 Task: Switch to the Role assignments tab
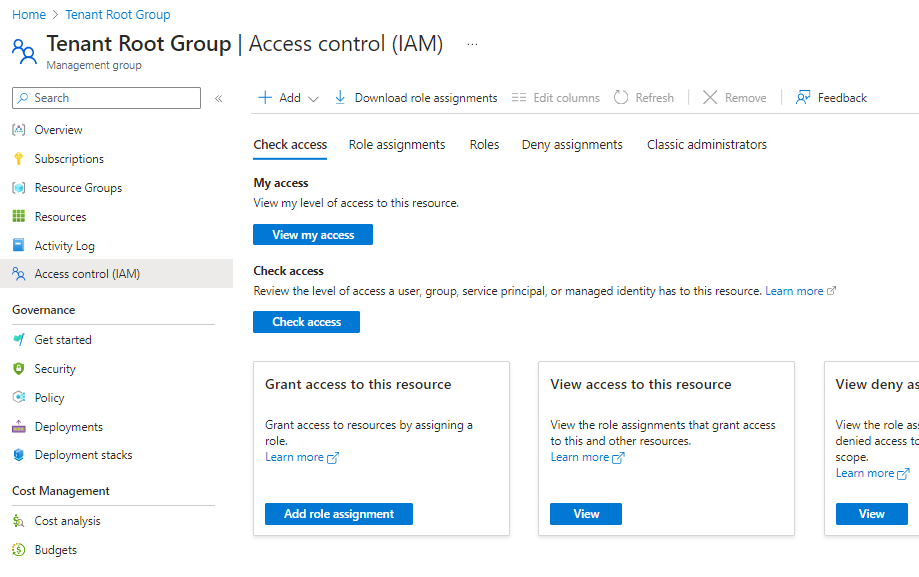[x=397, y=145]
